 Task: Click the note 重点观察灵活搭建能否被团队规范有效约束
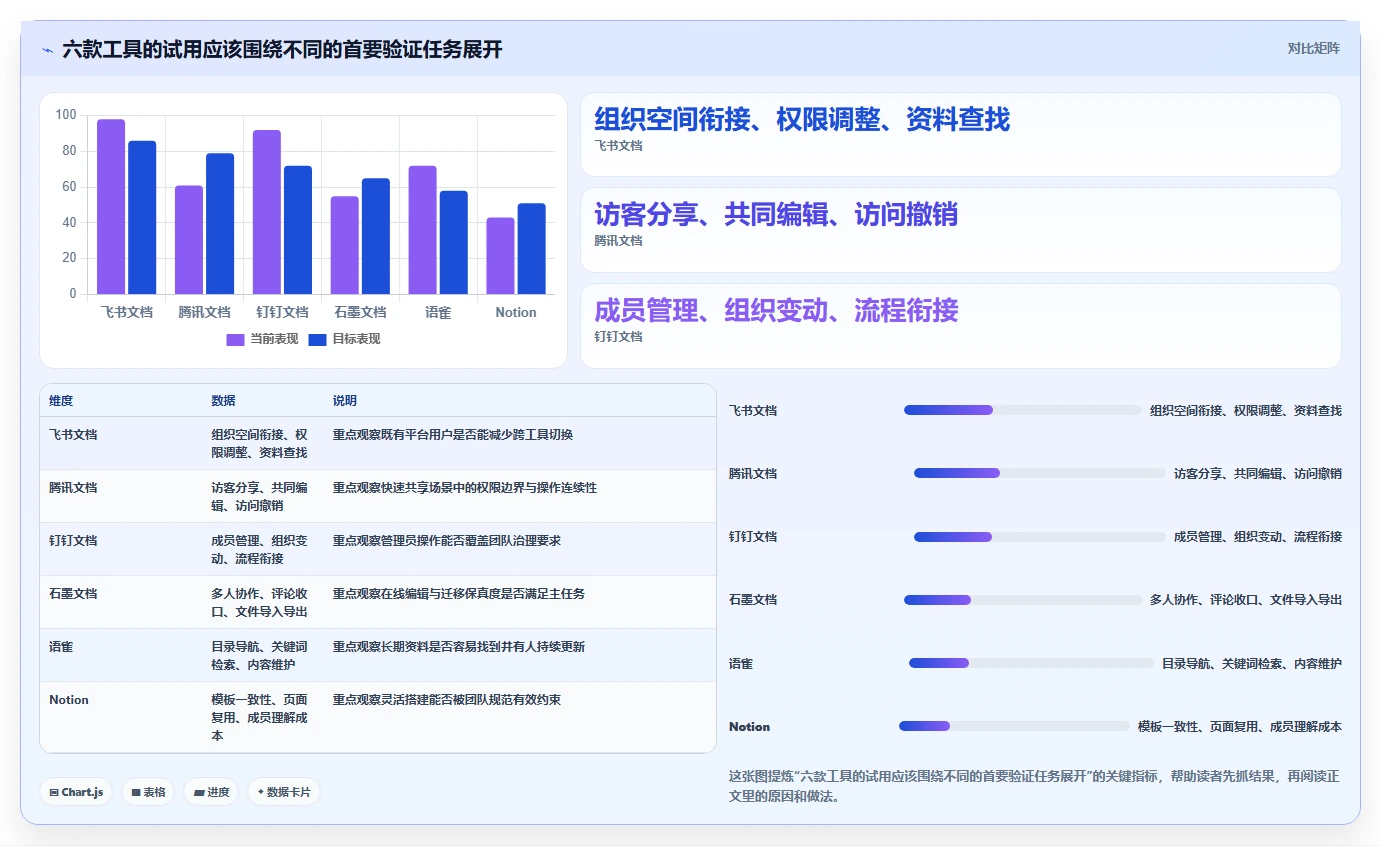447,700
